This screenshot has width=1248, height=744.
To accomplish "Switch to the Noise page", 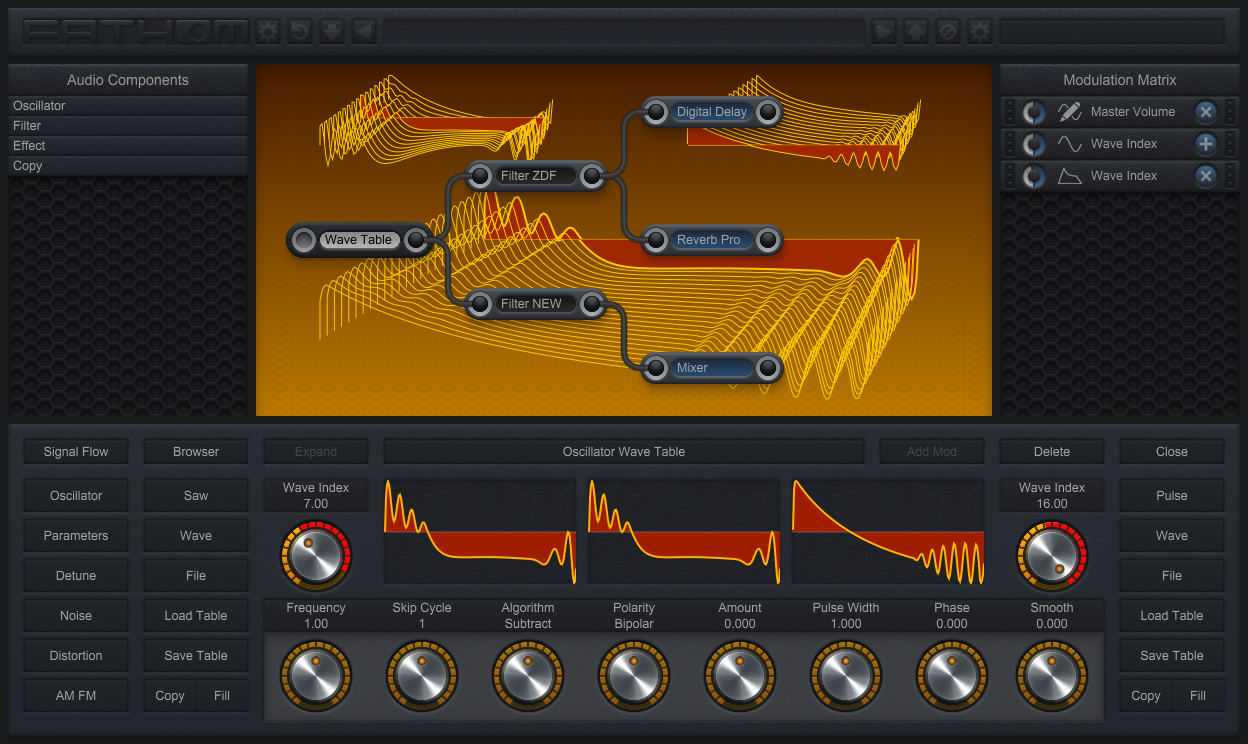I will (76, 616).
